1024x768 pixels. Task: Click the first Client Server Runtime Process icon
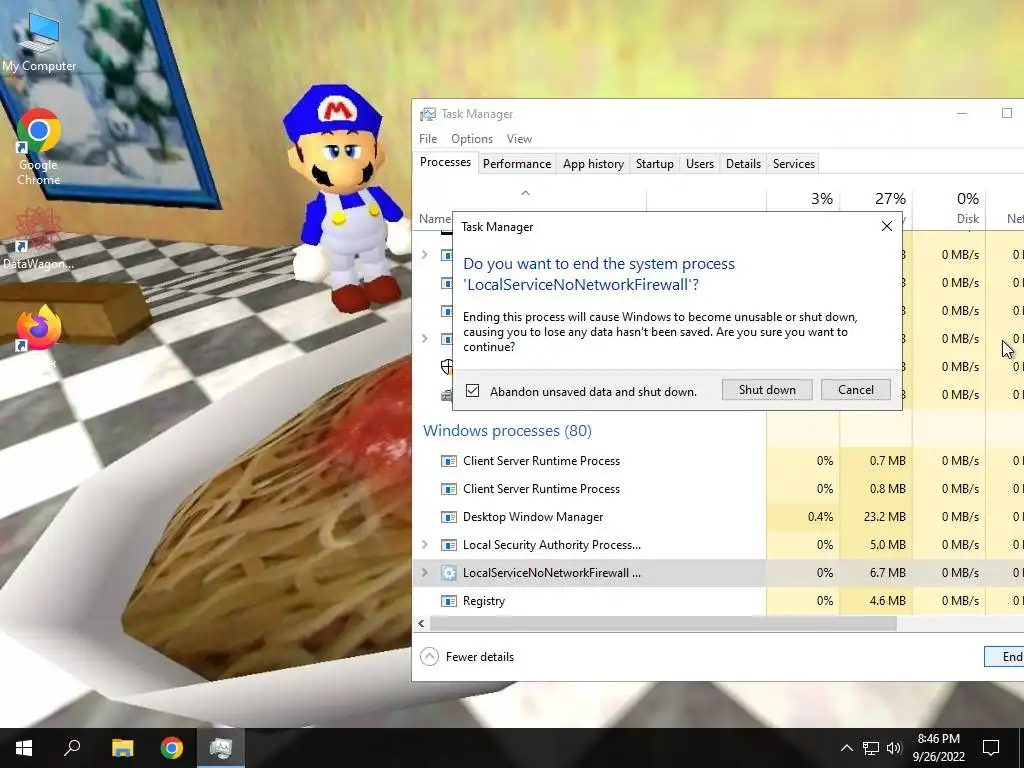tap(449, 460)
